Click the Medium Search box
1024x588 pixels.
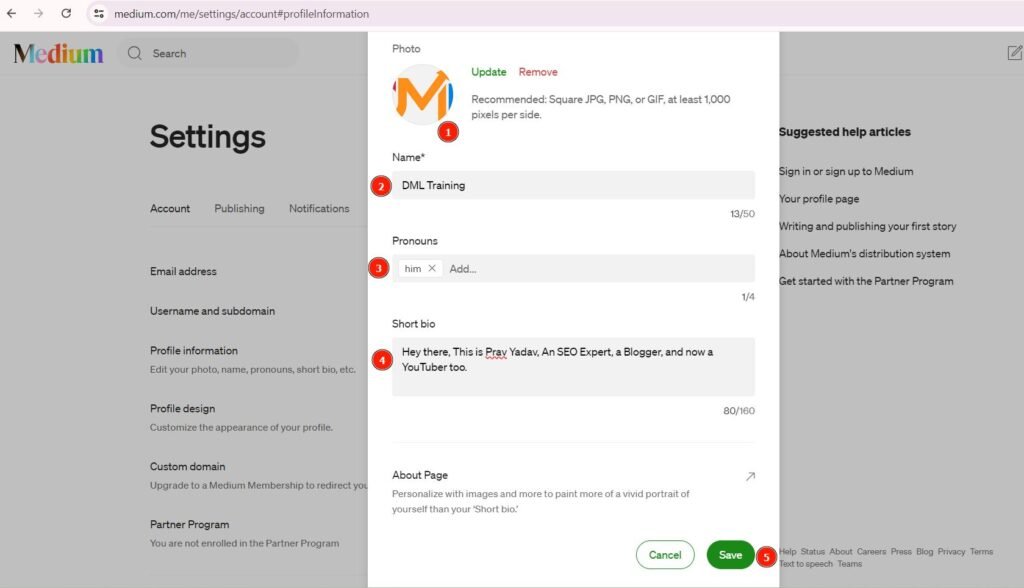209,54
